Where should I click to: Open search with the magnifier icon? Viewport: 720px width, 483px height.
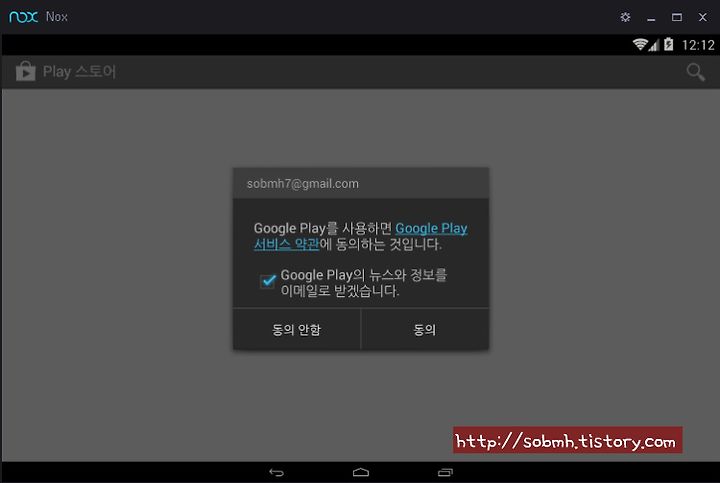[x=695, y=72]
